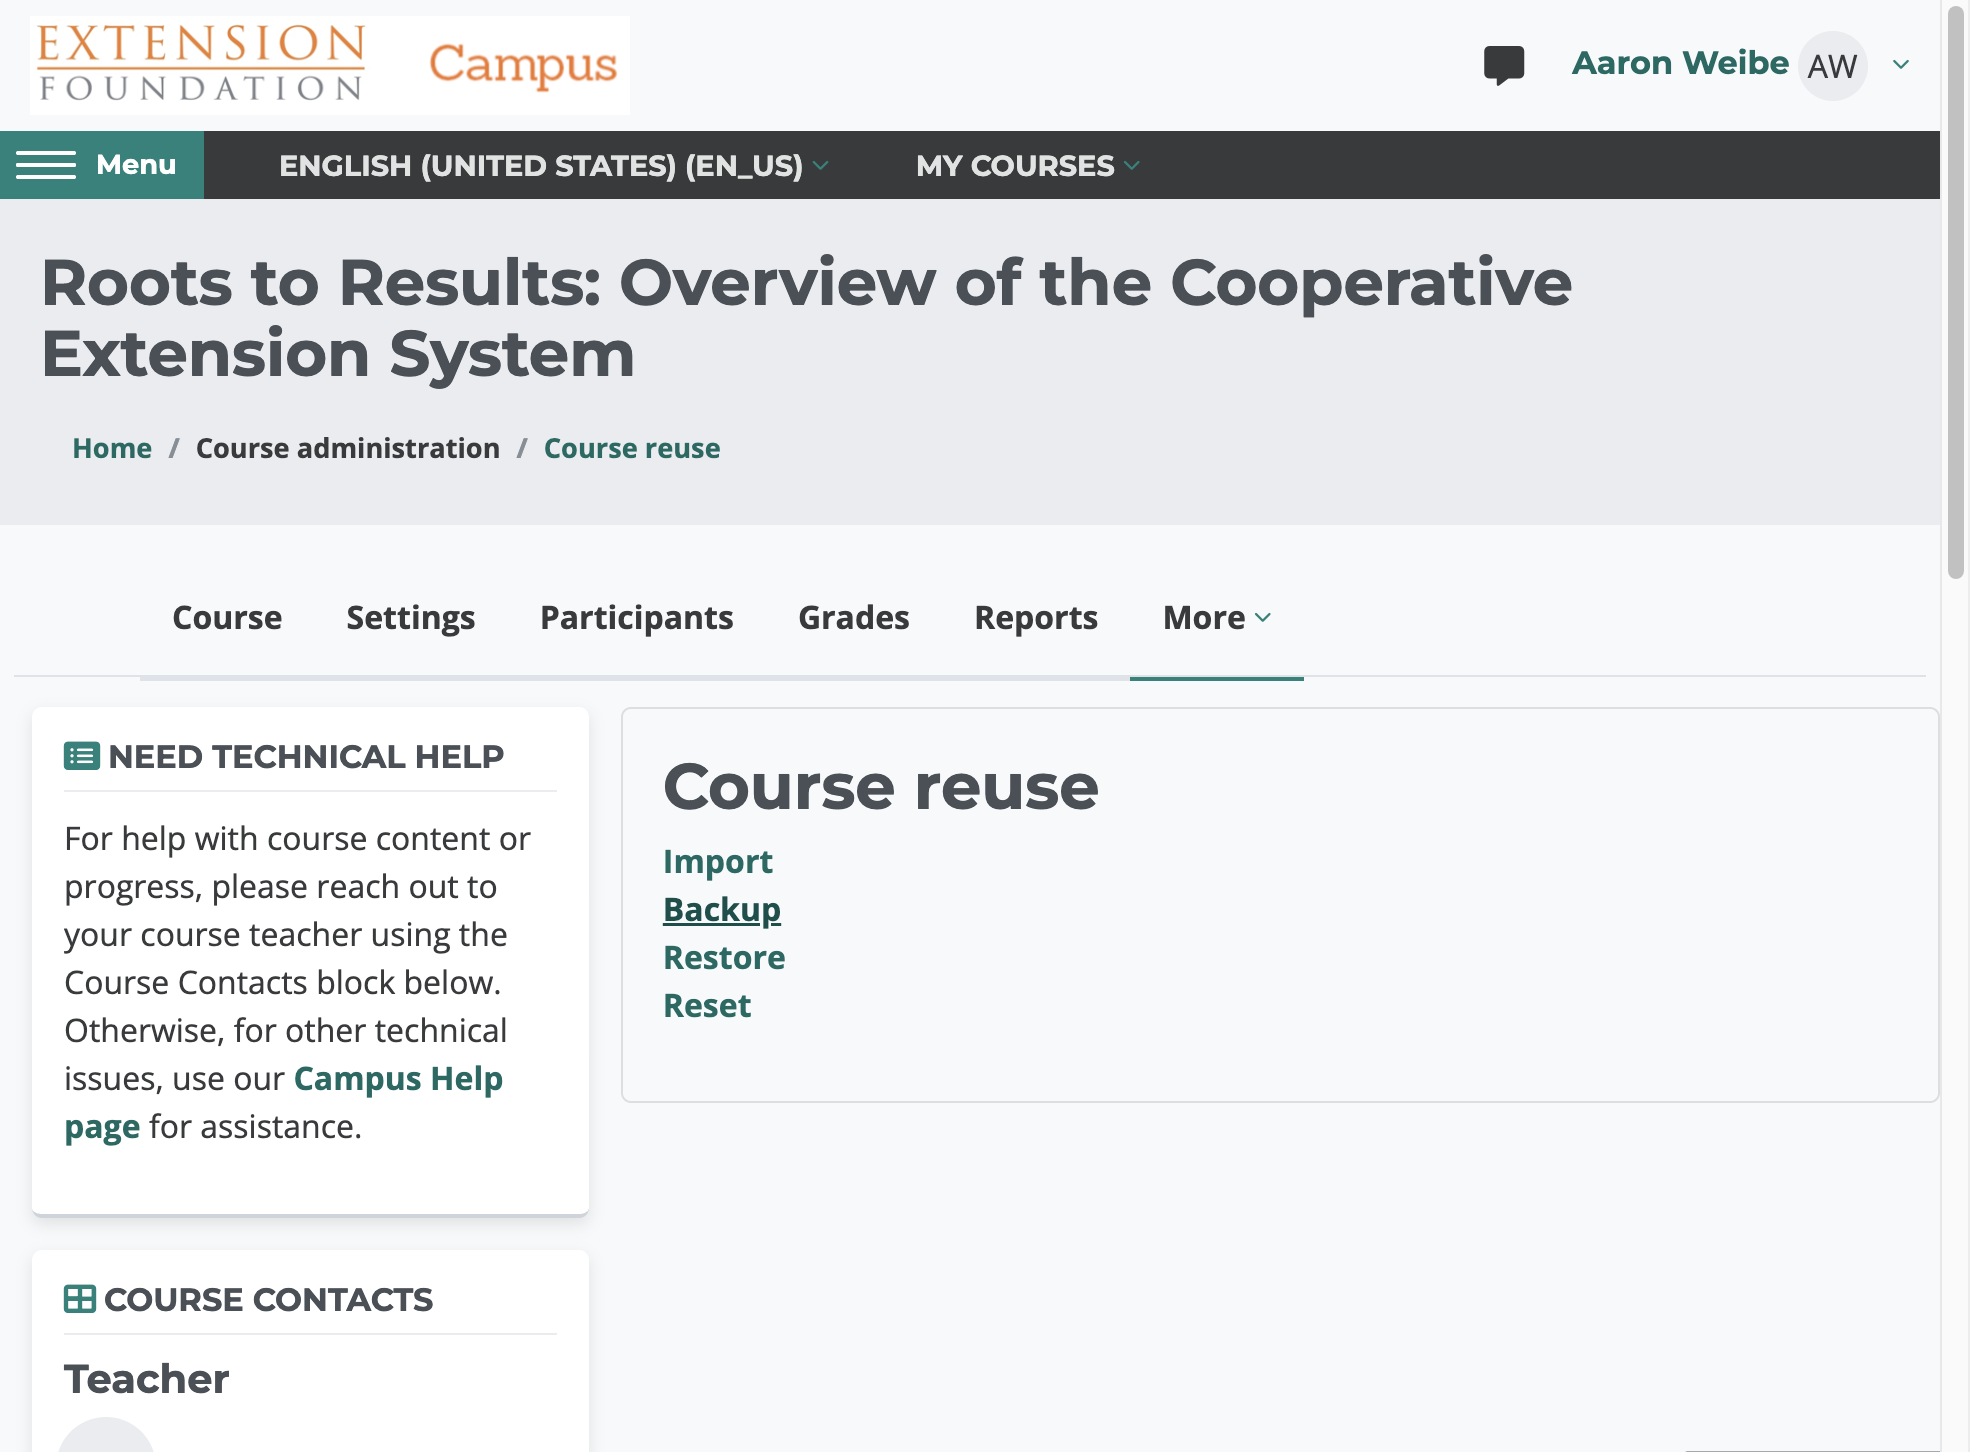Select the Reports tab
The image size is (1970, 1452).
pyautogui.click(x=1036, y=618)
